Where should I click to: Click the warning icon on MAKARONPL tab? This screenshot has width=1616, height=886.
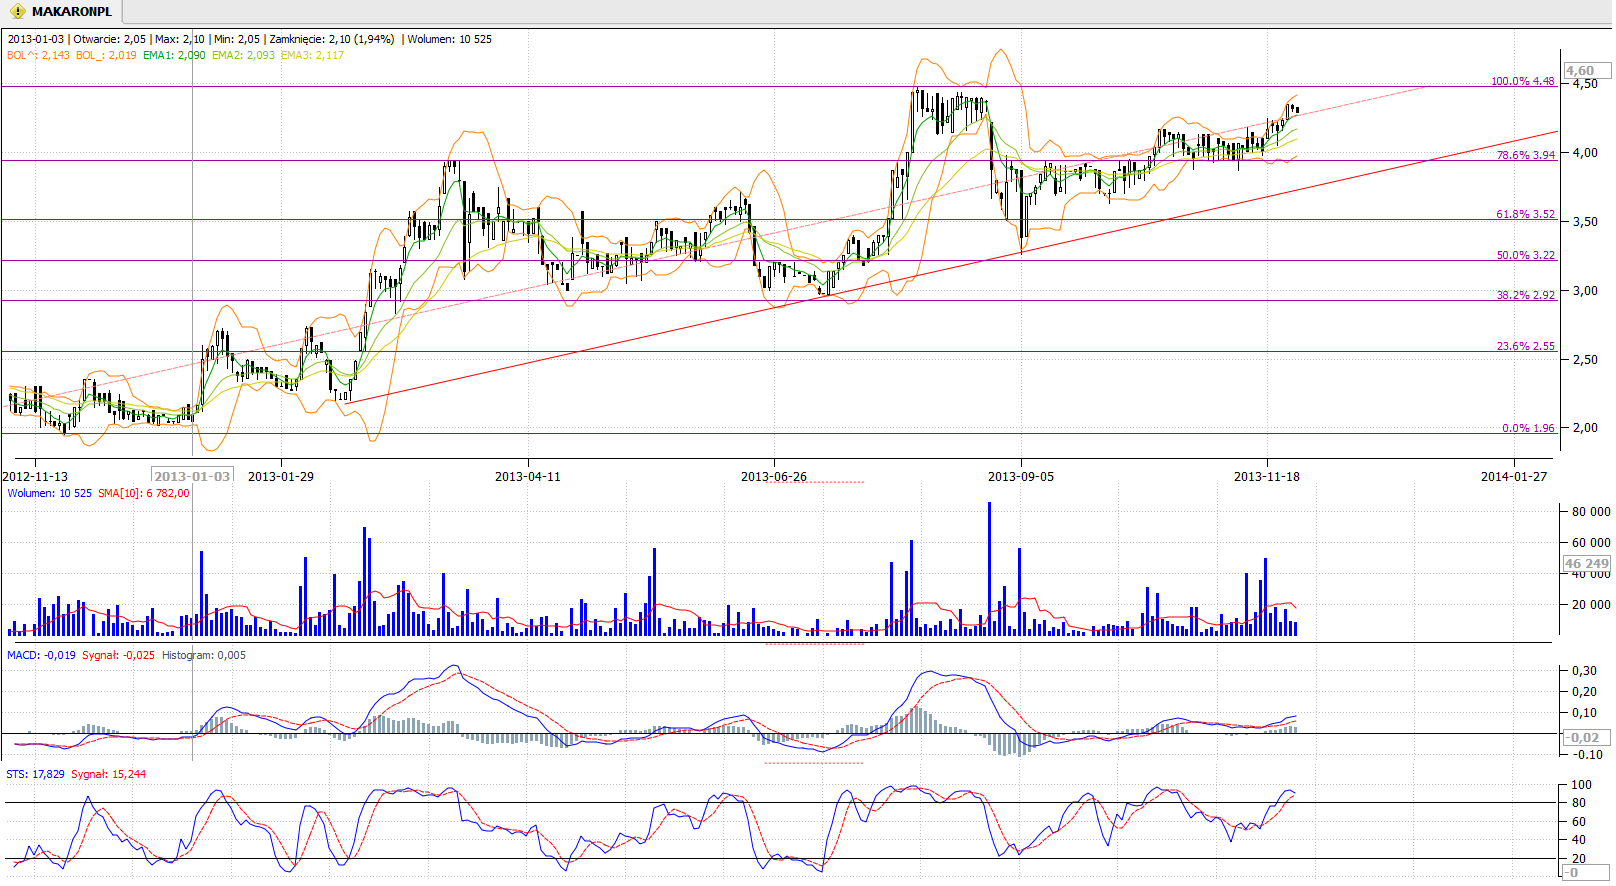point(17,12)
